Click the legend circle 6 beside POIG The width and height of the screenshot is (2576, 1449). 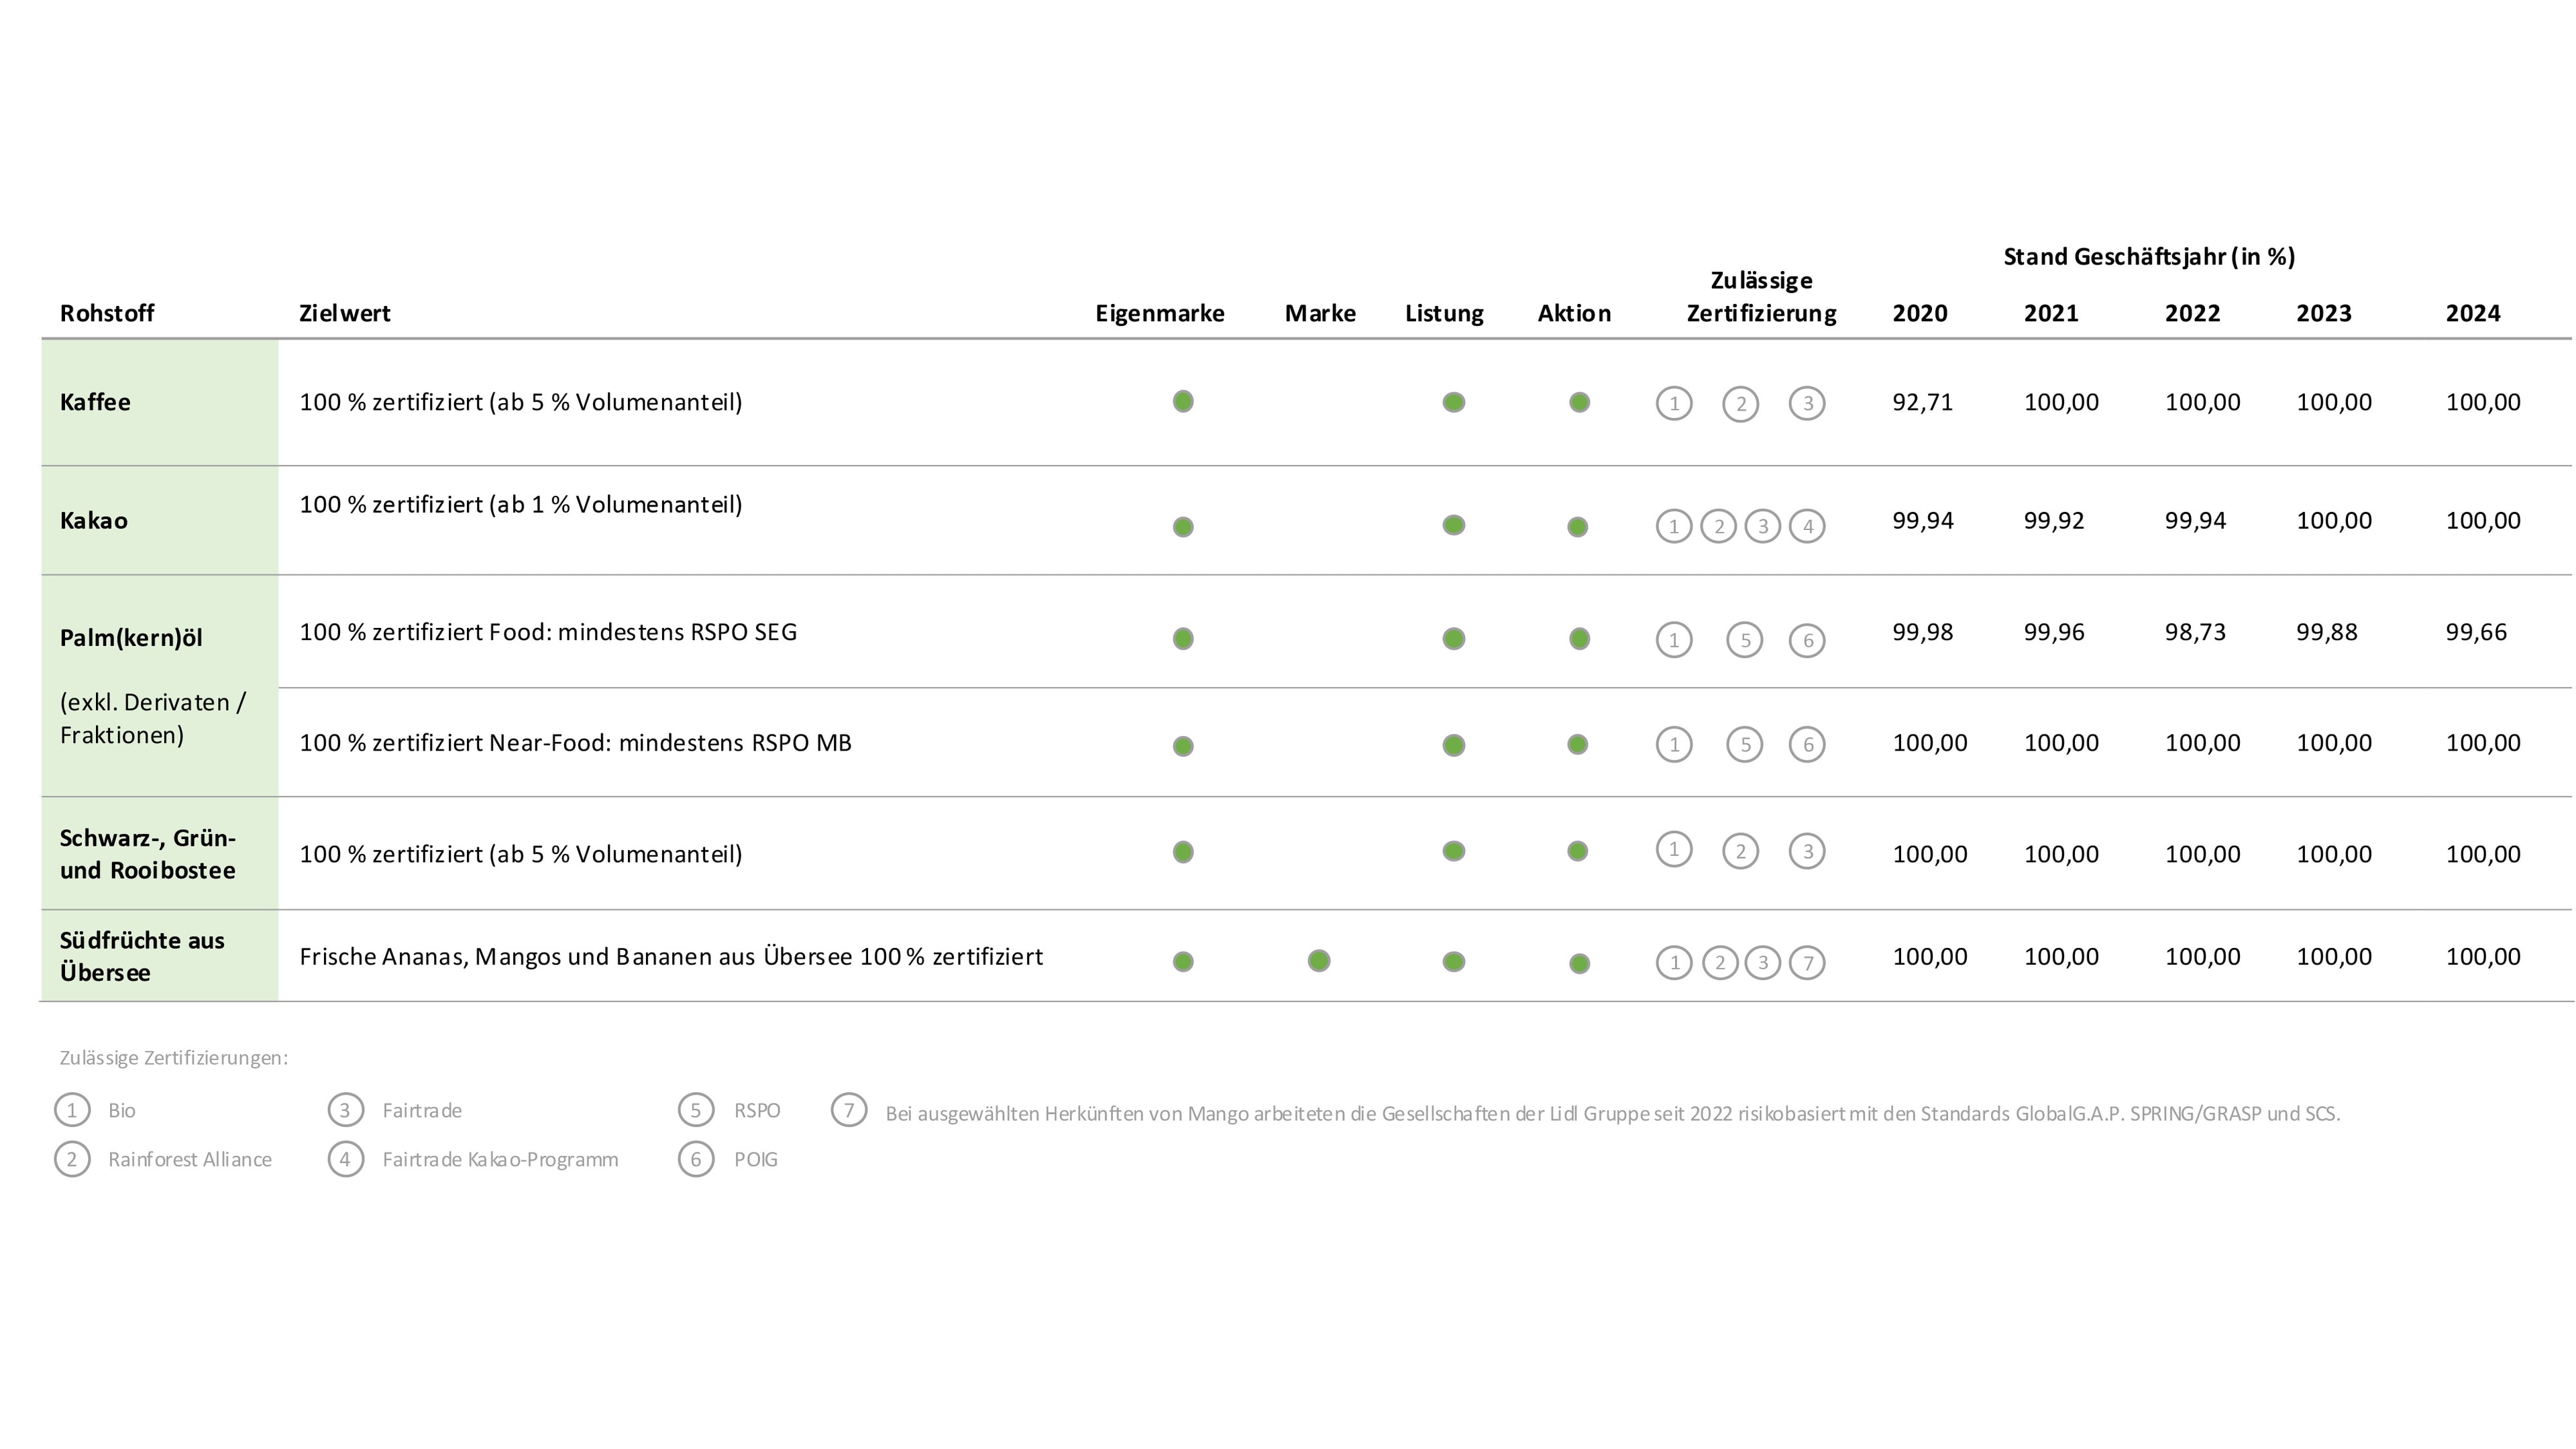coord(696,1159)
